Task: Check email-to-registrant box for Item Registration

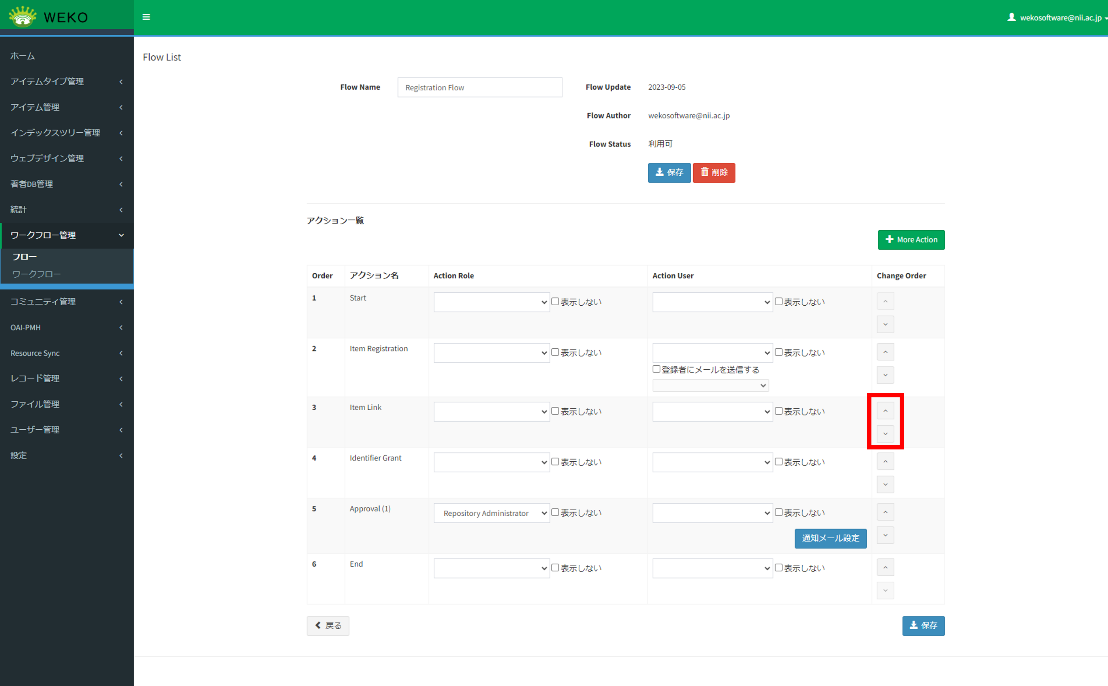Action: pyautogui.click(x=657, y=369)
